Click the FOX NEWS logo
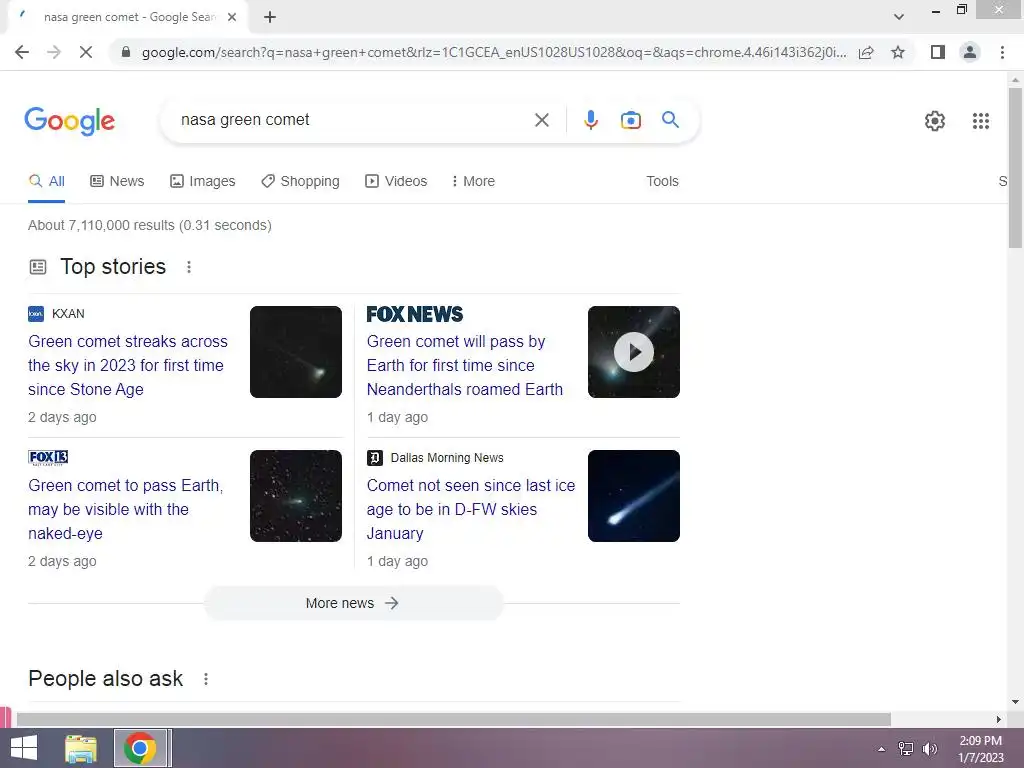 [x=415, y=314]
